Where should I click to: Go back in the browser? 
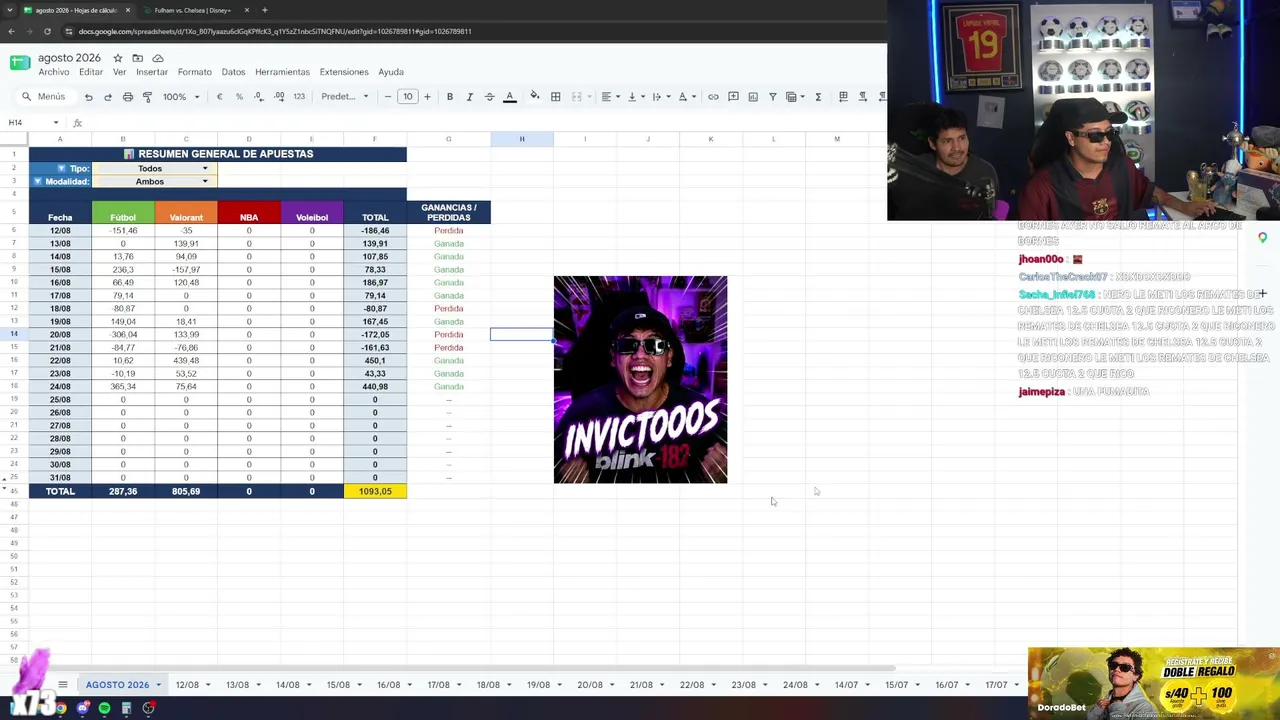tap(11, 31)
